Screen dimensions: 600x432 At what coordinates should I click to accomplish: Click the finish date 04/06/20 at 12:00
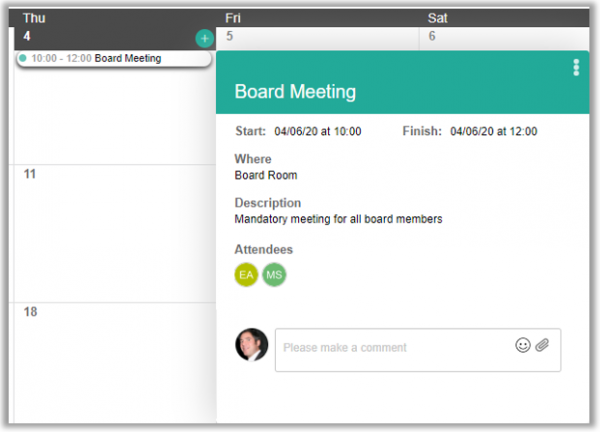pos(494,131)
